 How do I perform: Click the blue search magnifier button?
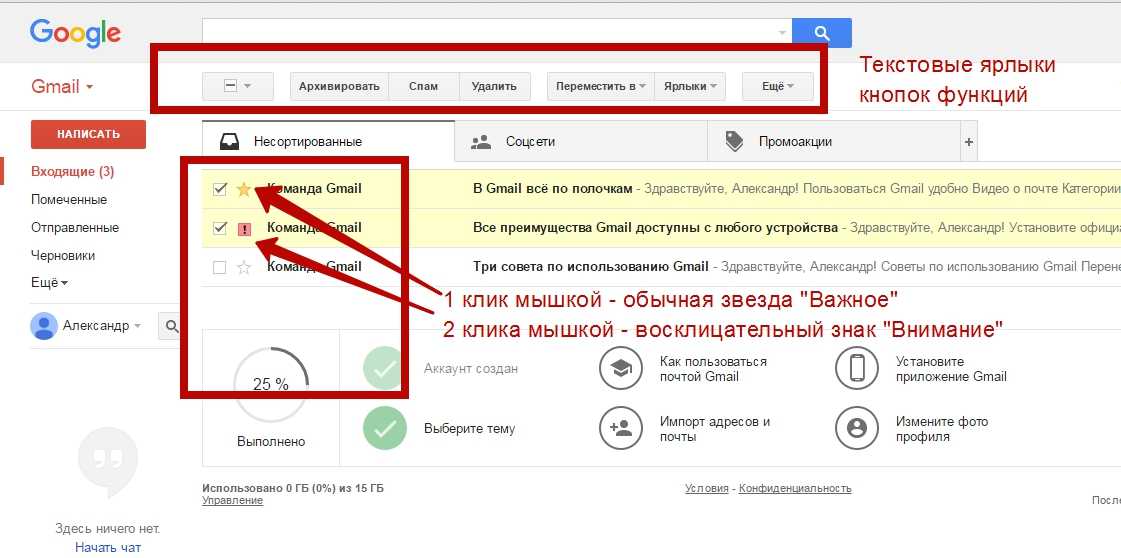821,33
